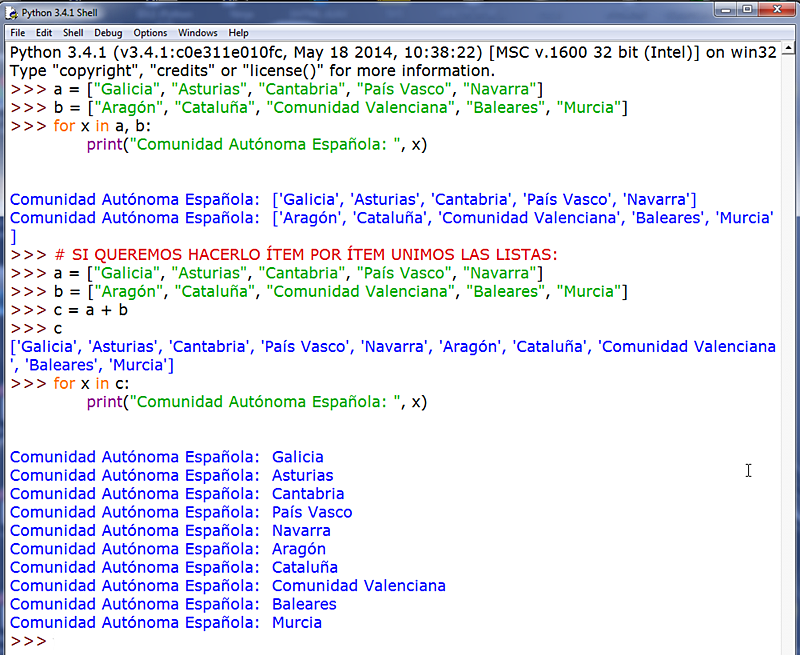Open the Shell menu
The width and height of the screenshot is (800, 655).
tap(72, 32)
